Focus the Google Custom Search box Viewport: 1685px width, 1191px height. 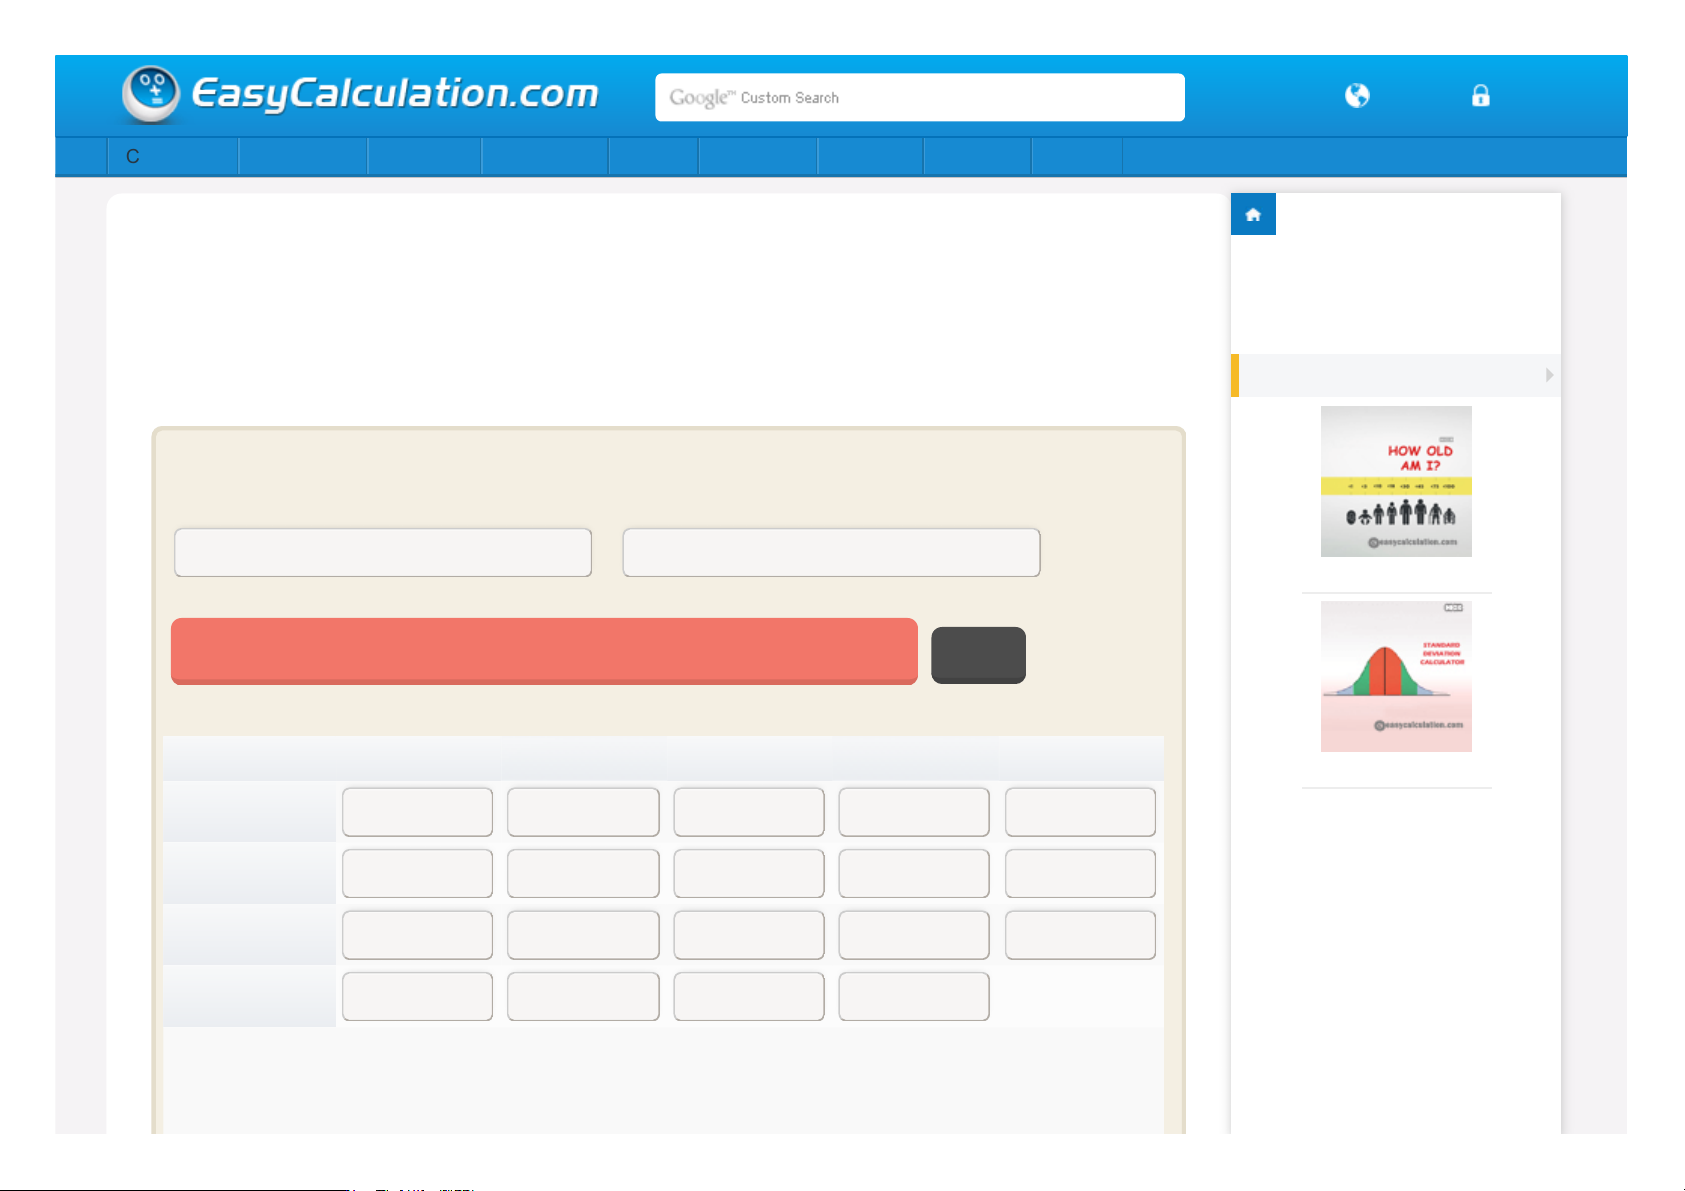919,98
